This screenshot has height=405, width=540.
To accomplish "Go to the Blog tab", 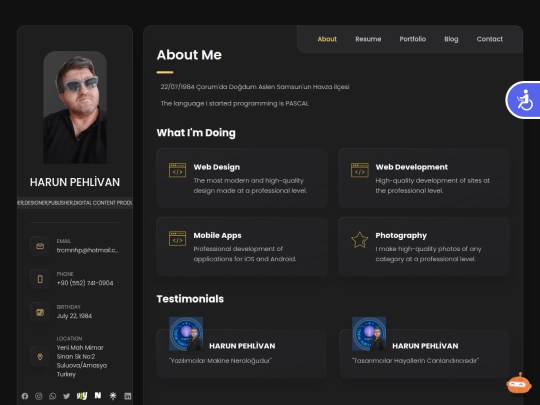I will (x=451, y=39).
